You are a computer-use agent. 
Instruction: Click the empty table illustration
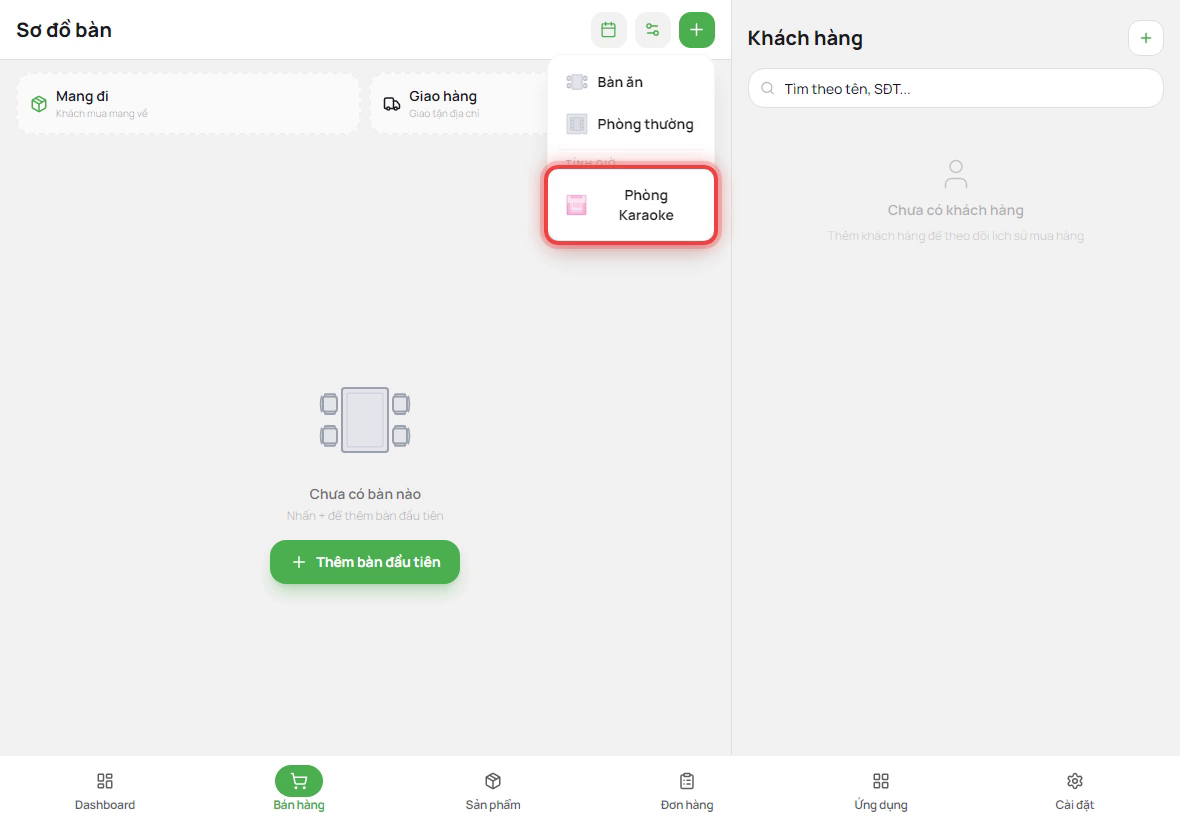point(365,420)
